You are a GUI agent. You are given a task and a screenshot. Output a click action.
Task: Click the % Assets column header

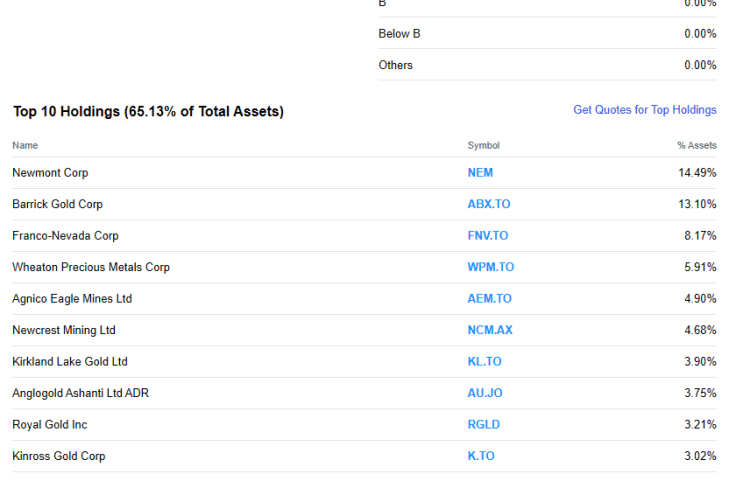tap(696, 146)
